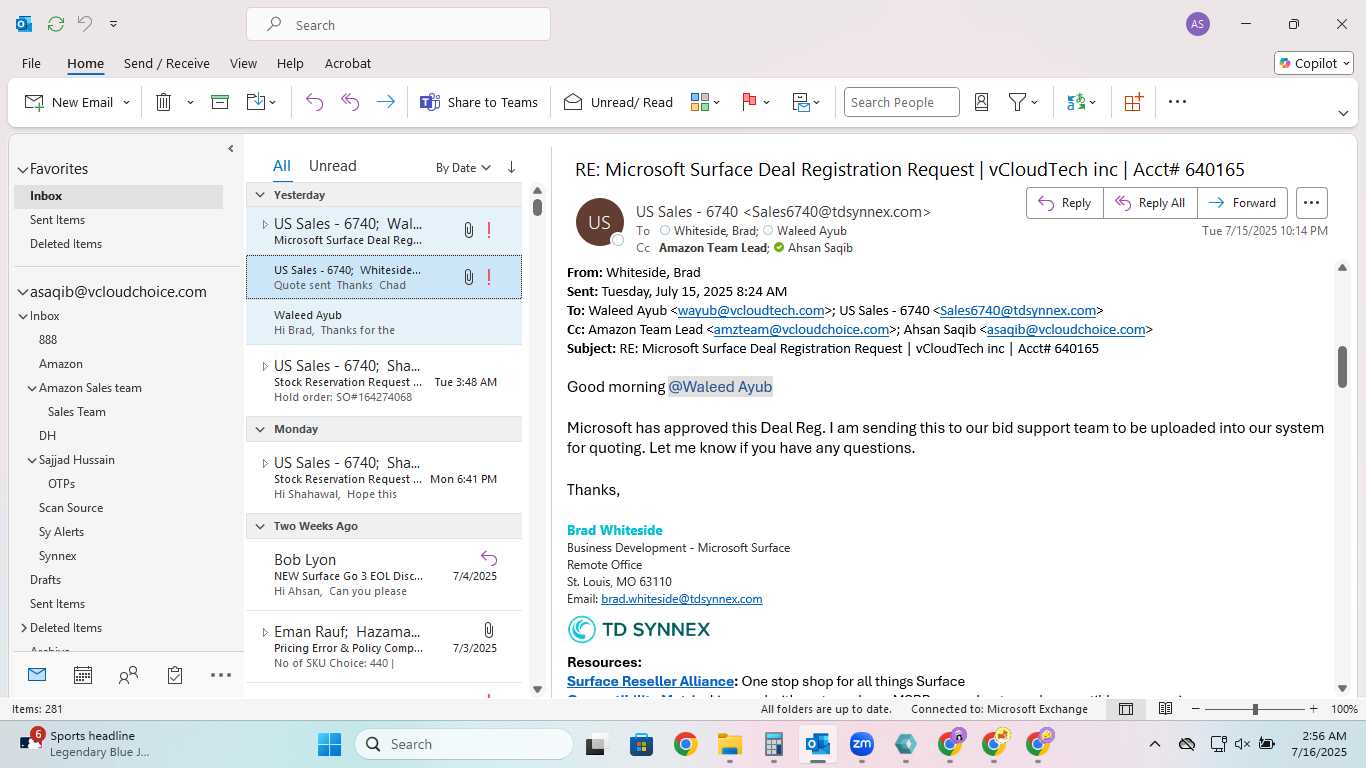Click the Delete trash icon in ribbon

pos(164,102)
